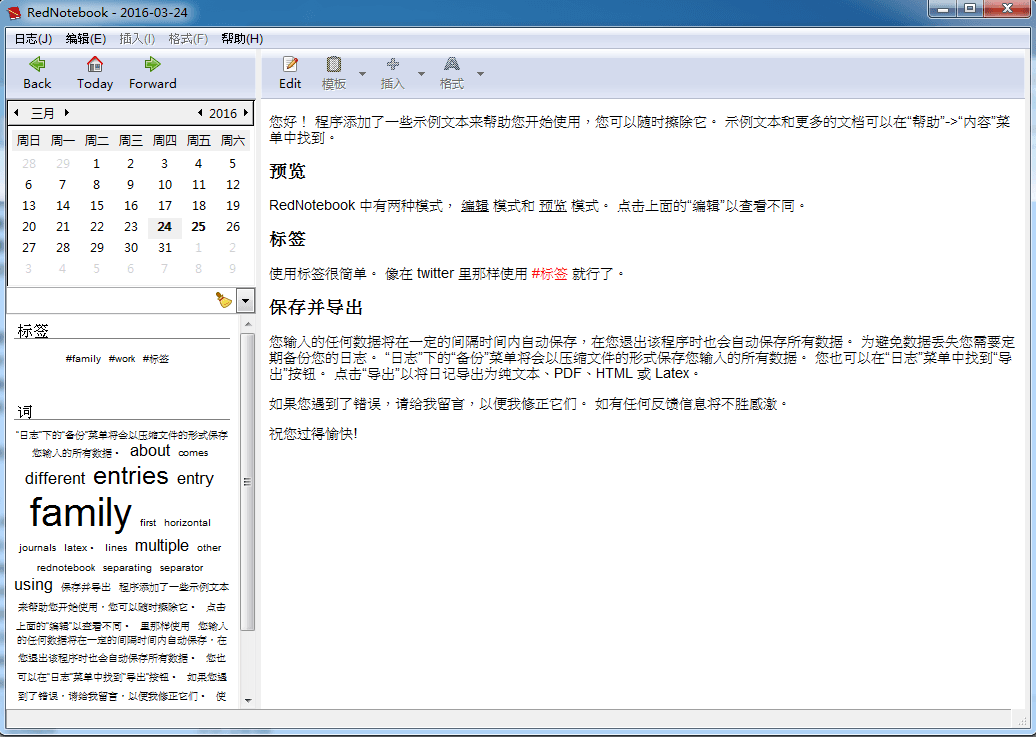
Task: Open the 模板 dropdown arrow
Action: point(362,73)
